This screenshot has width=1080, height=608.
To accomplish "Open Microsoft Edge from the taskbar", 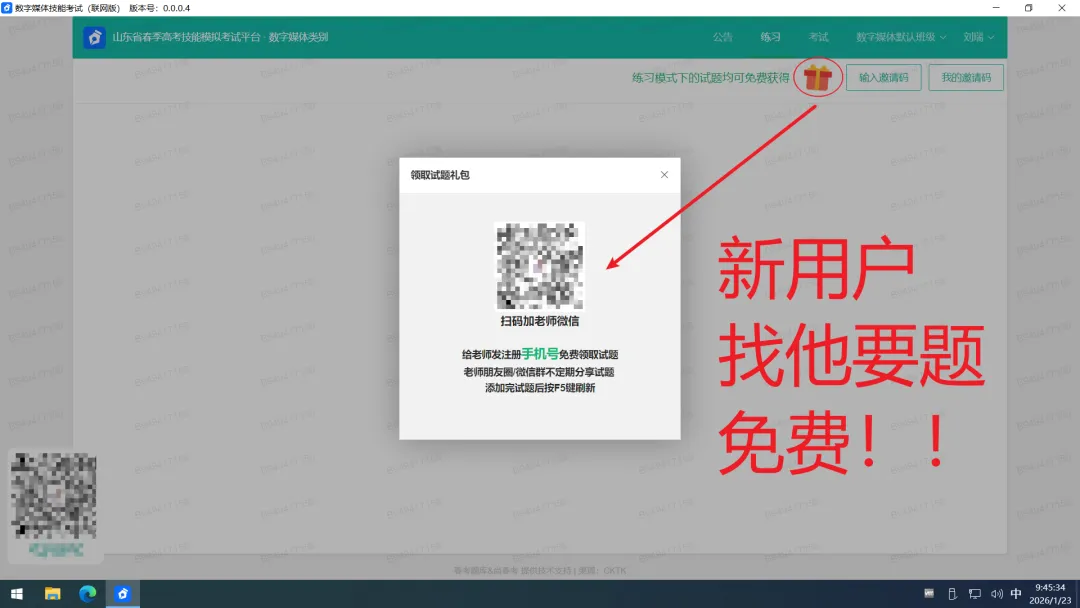I will point(87,594).
